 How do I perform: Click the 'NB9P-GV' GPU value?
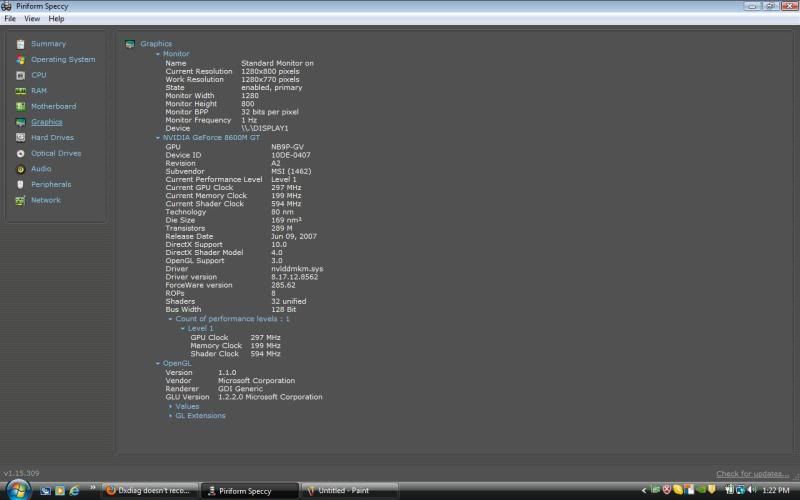click(287, 147)
